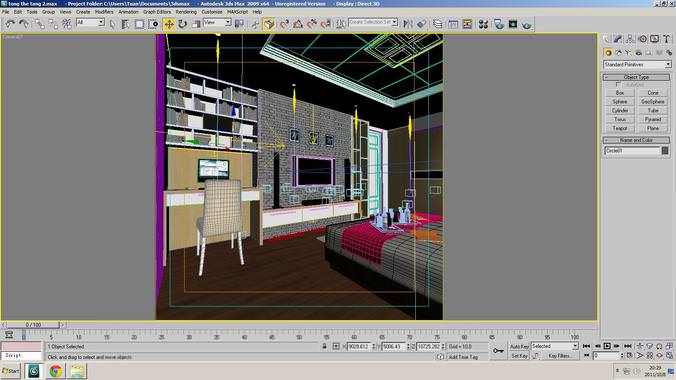Open the MAXScript menu

pos(237,12)
